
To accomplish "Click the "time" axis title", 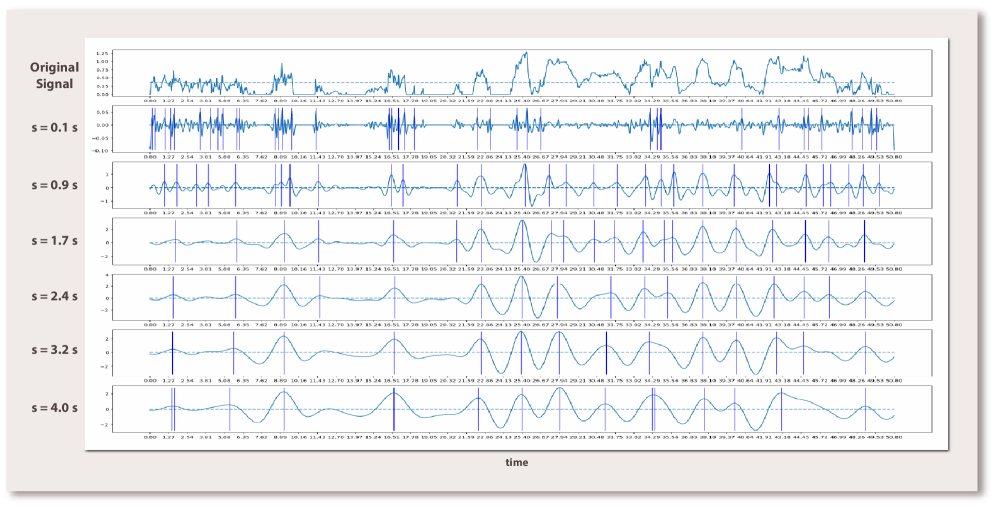I will [x=517, y=463].
